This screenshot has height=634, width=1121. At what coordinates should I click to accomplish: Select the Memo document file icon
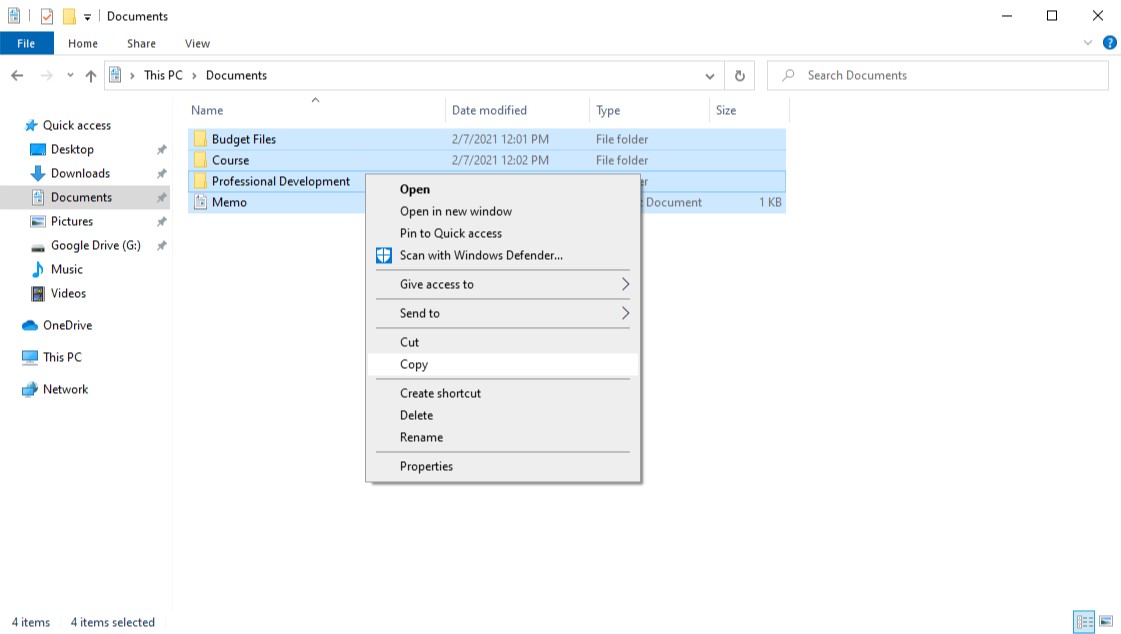(200, 202)
